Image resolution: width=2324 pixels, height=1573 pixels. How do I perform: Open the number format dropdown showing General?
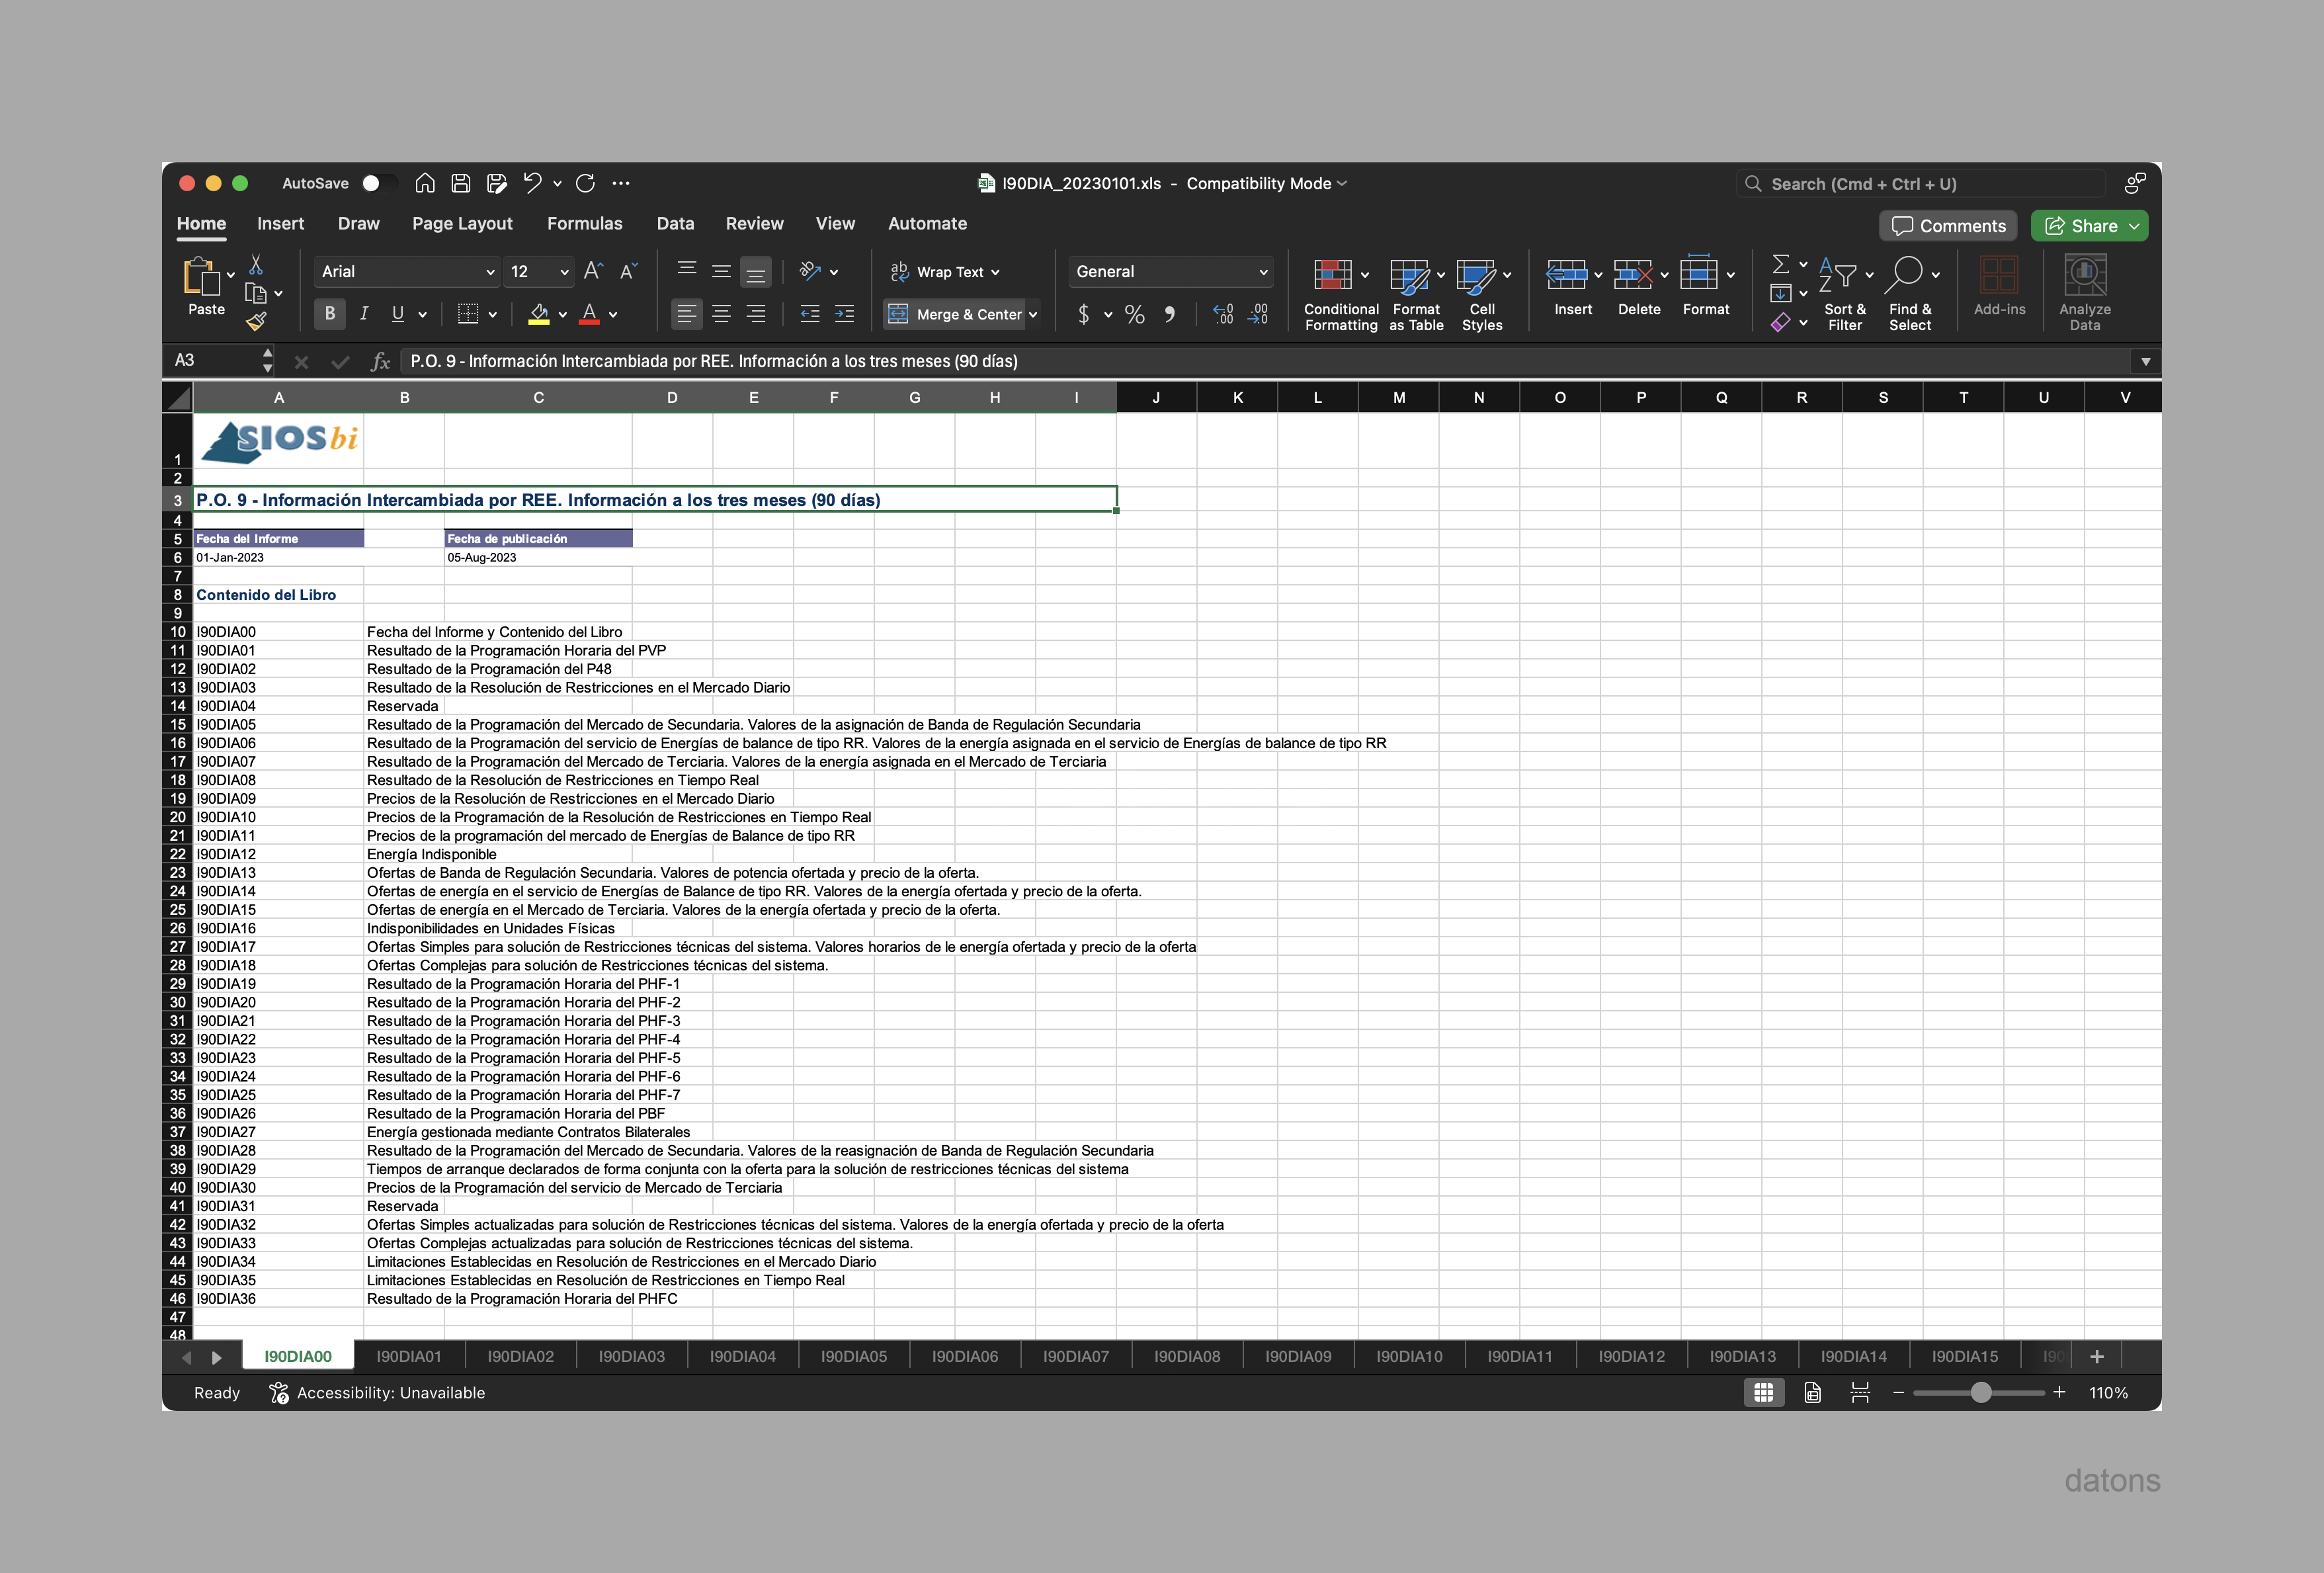[x=1170, y=271]
